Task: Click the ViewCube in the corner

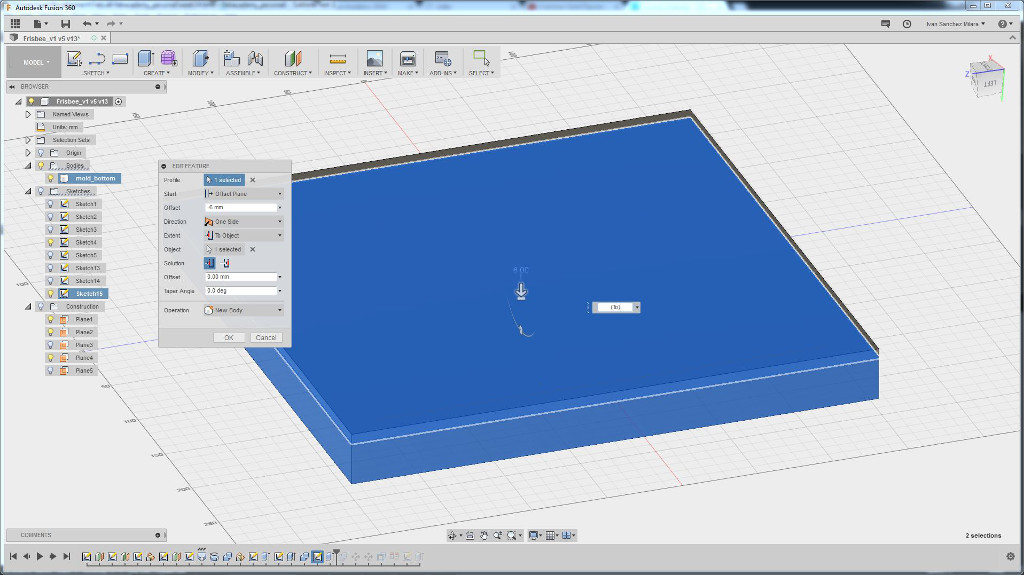Action: click(x=985, y=78)
